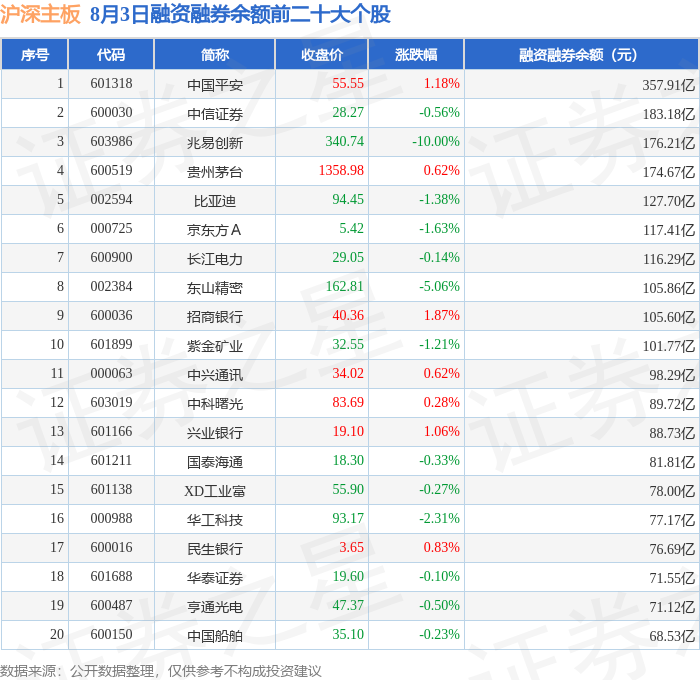Click the 融资融券余额（元） column header
Screen dimensions: 700x680
[581, 54]
